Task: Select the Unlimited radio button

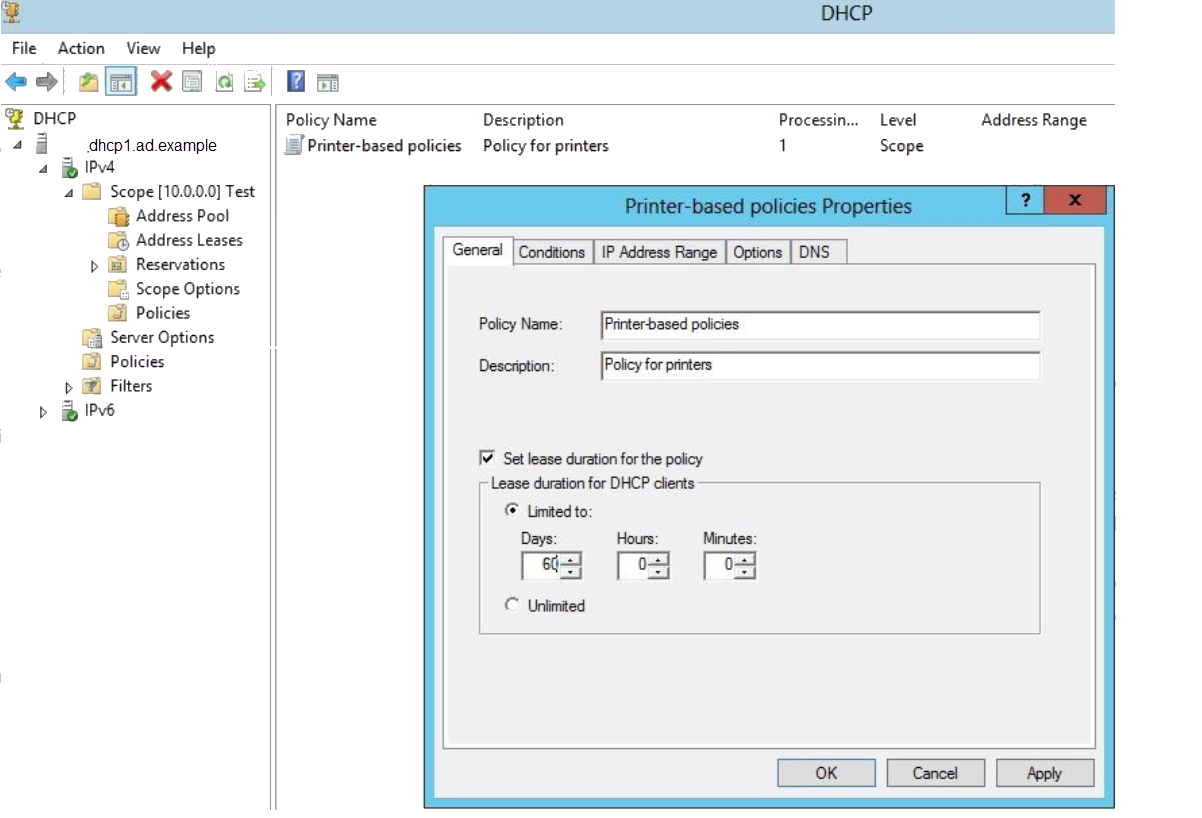Action: coord(513,604)
